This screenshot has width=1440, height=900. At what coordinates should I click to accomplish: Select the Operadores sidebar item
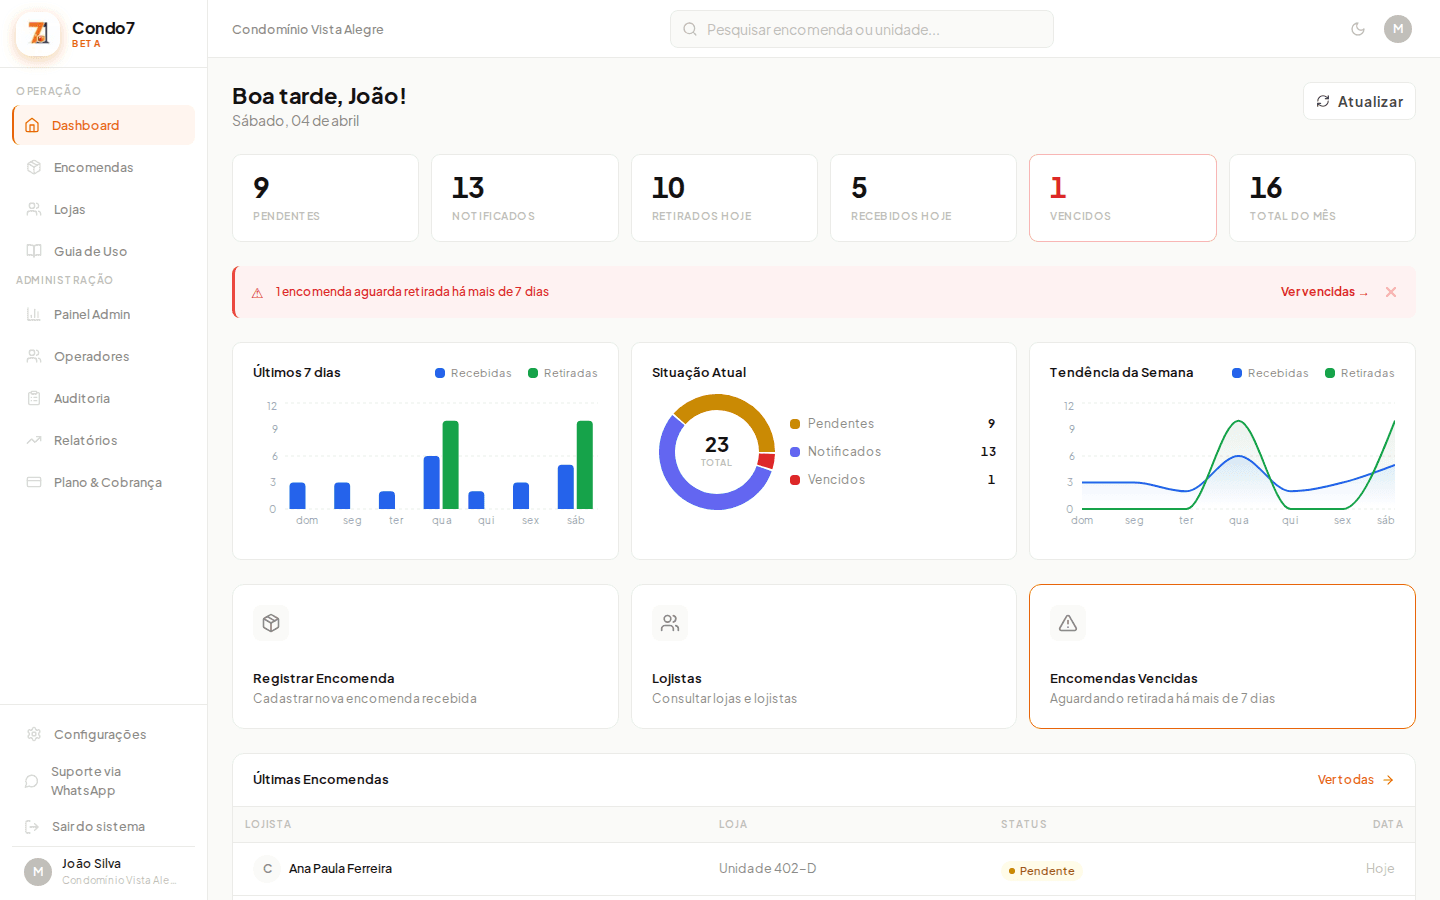[x=90, y=356]
